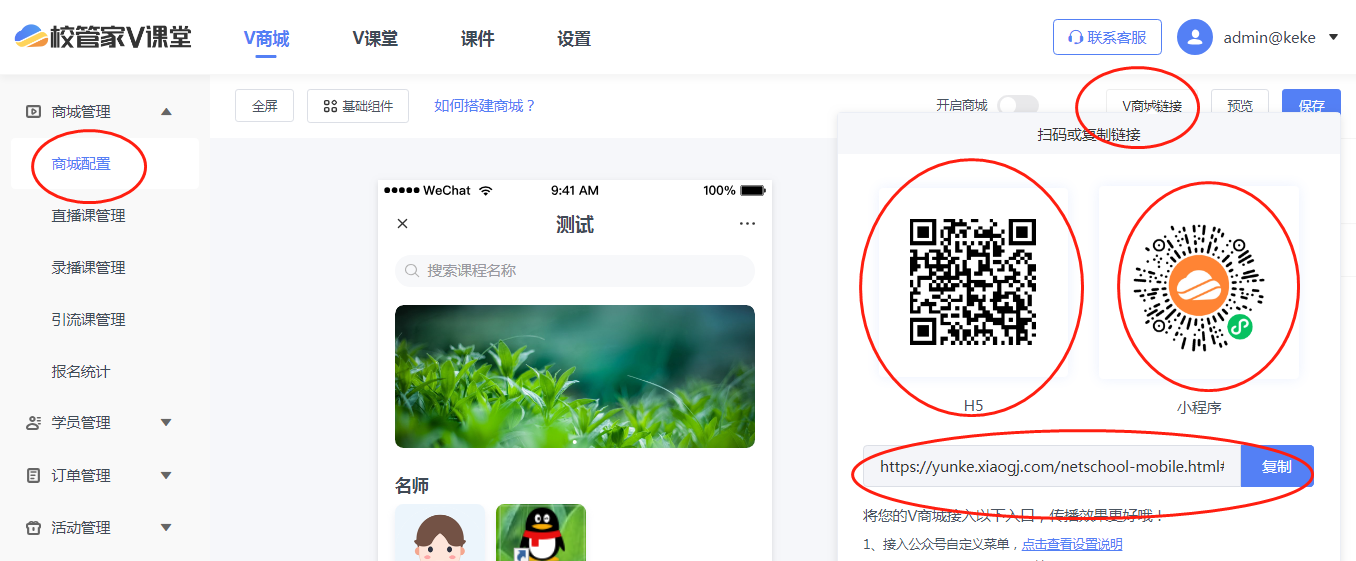Click the 联系客服 button
Screen dimensions: 1356x561
click(x=1107, y=37)
